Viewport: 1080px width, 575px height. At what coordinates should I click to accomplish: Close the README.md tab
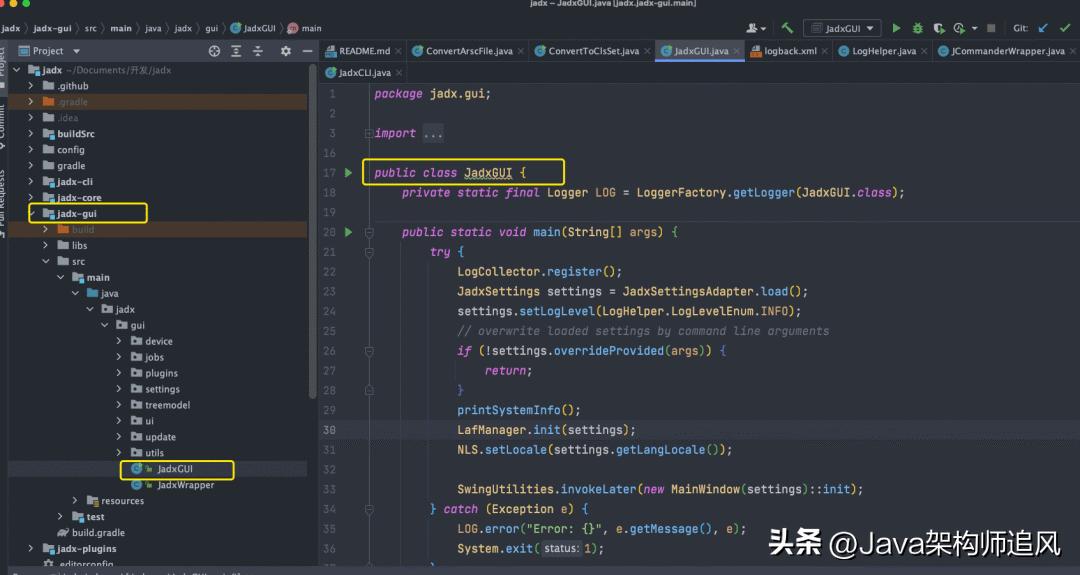click(x=398, y=51)
